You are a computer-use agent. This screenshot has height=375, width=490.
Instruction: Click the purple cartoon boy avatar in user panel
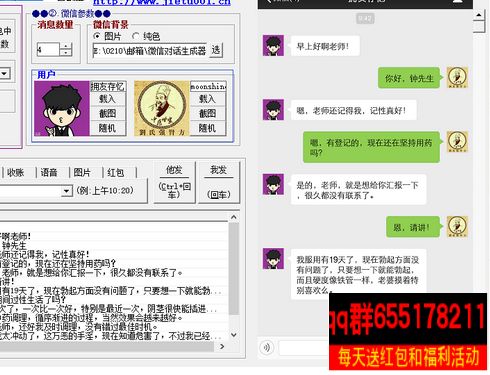(x=62, y=108)
